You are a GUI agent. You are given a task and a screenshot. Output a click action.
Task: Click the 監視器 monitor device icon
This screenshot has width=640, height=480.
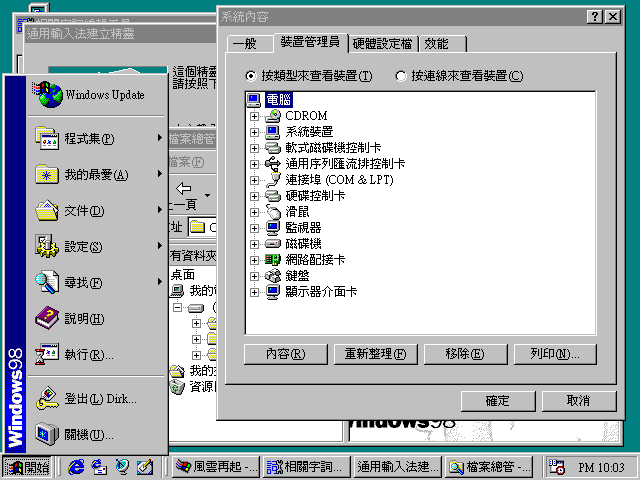[x=273, y=228]
